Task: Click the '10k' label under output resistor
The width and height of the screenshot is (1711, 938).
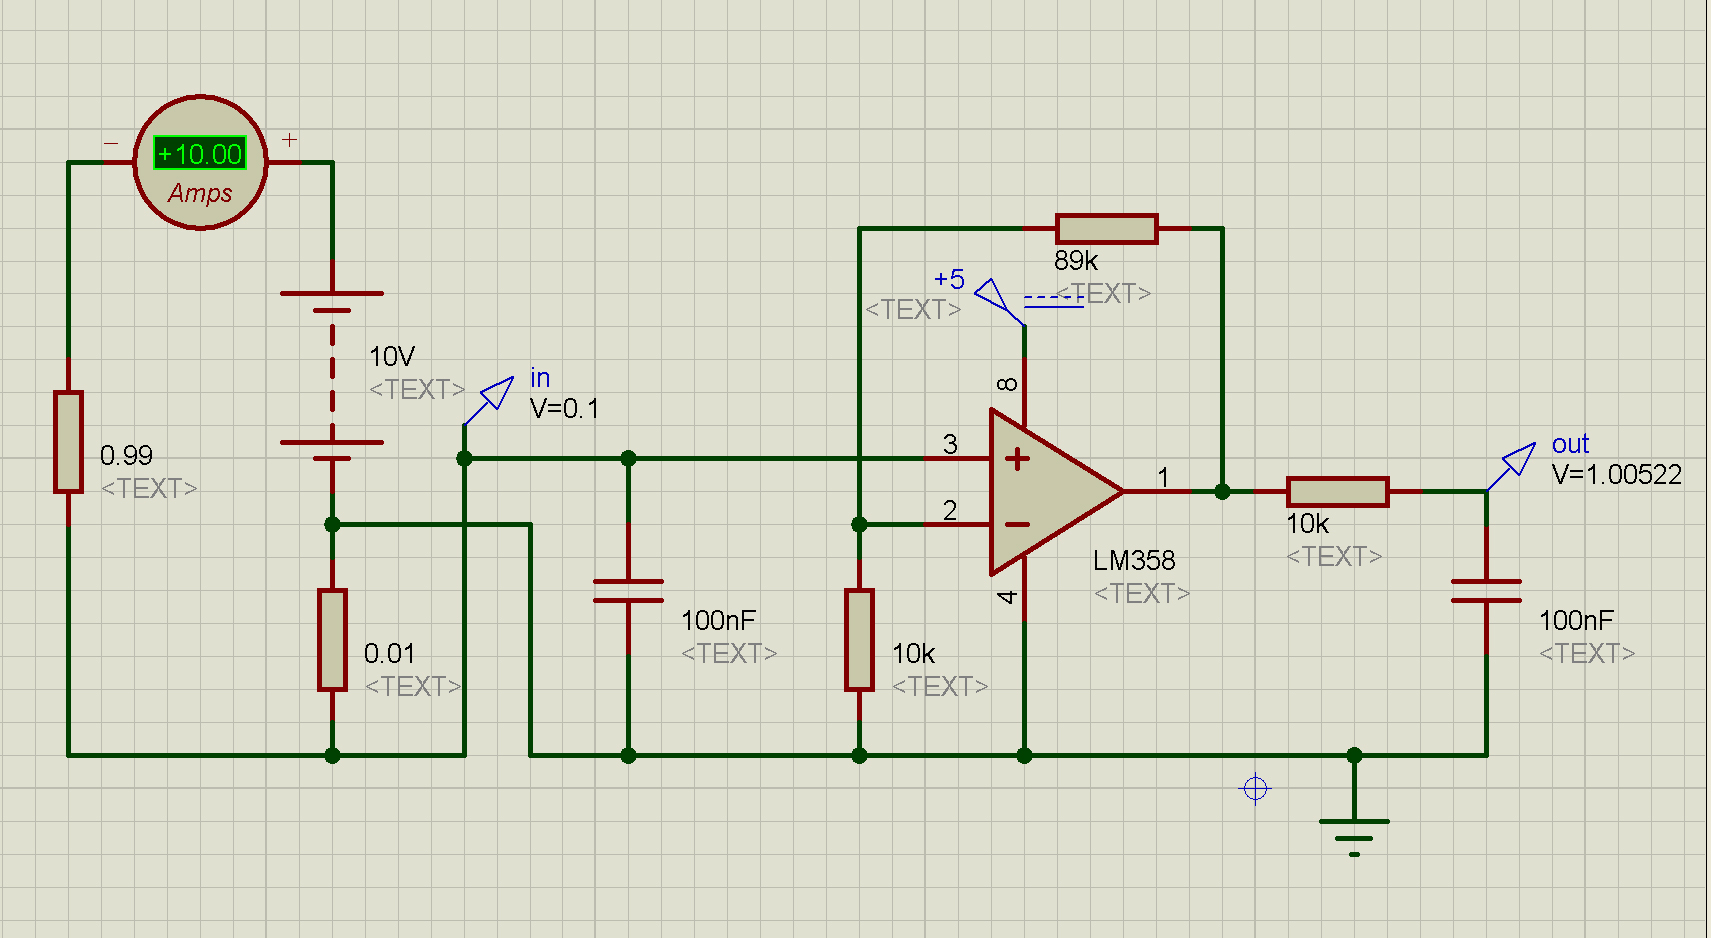Action: pyautogui.click(x=1307, y=524)
